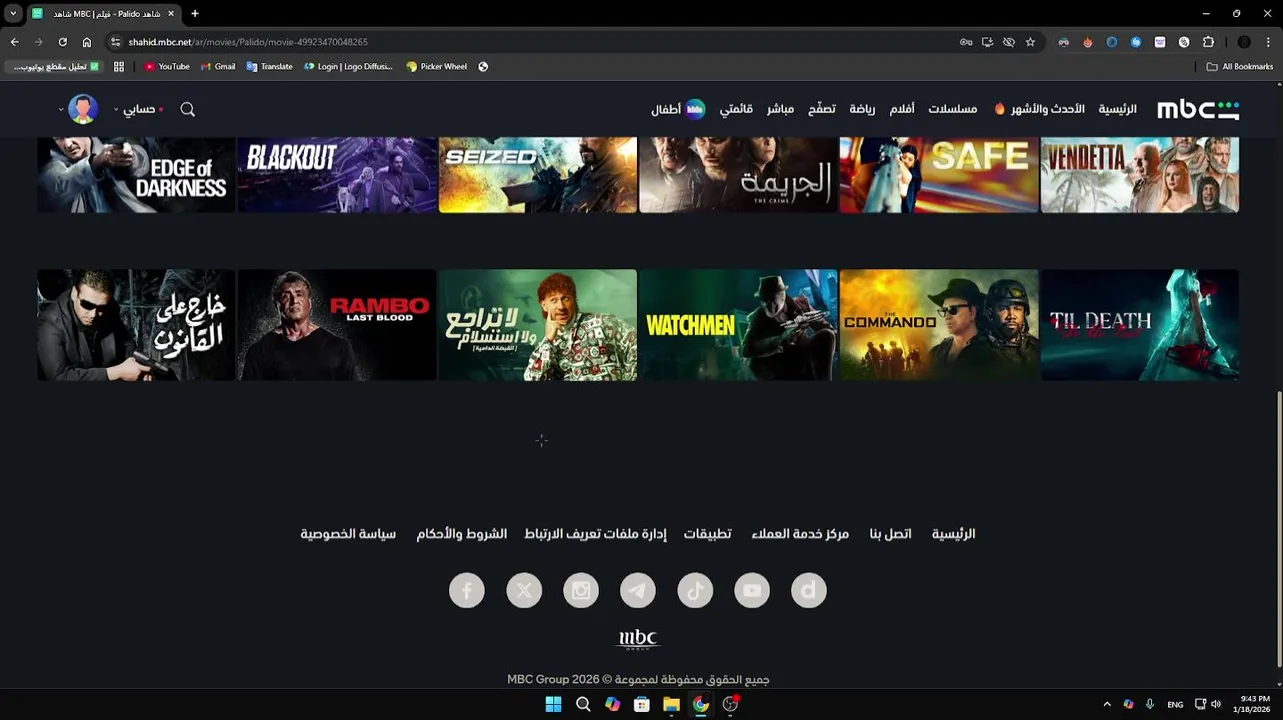The height and width of the screenshot is (720, 1283).
Task: Click the footer الرئيسية link
Action: coord(953,534)
